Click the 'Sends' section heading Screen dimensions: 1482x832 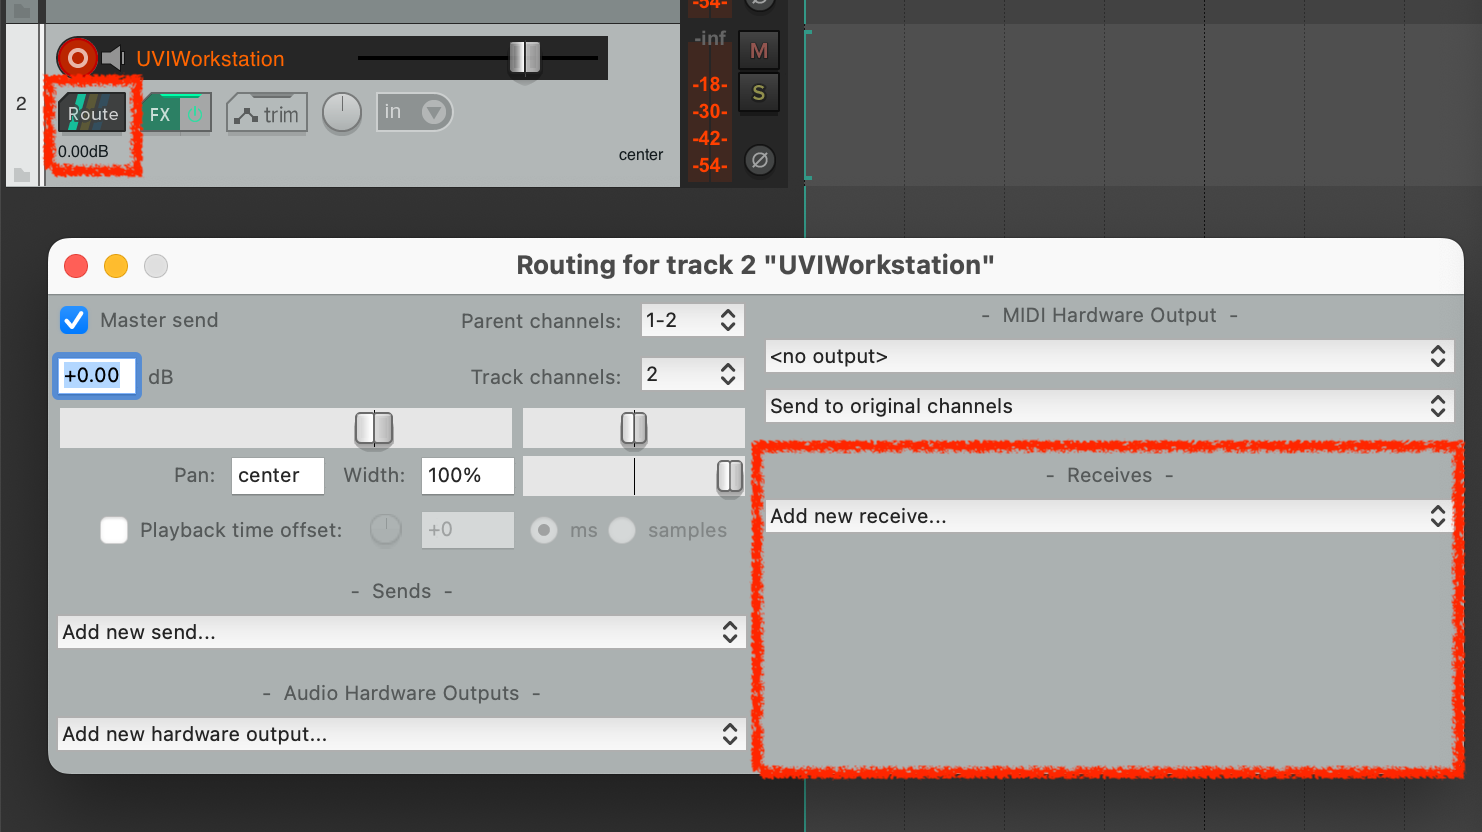(402, 591)
